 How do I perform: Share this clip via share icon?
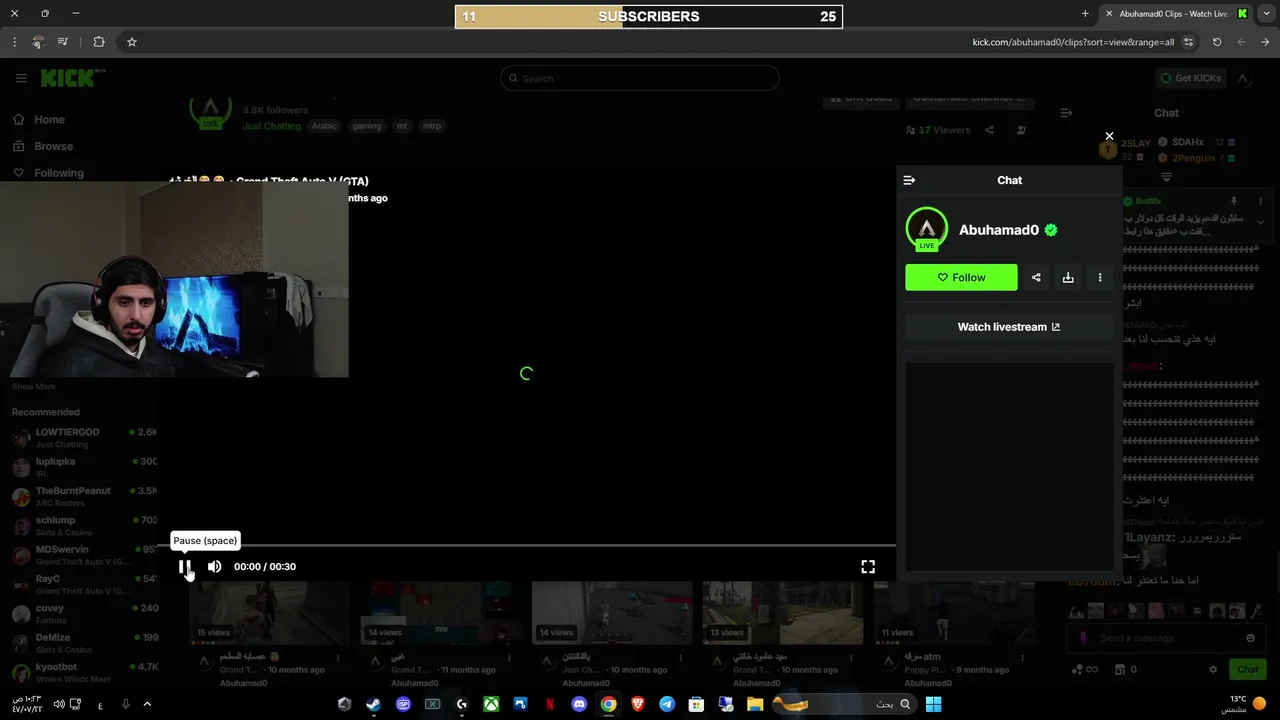pos(1036,277)
